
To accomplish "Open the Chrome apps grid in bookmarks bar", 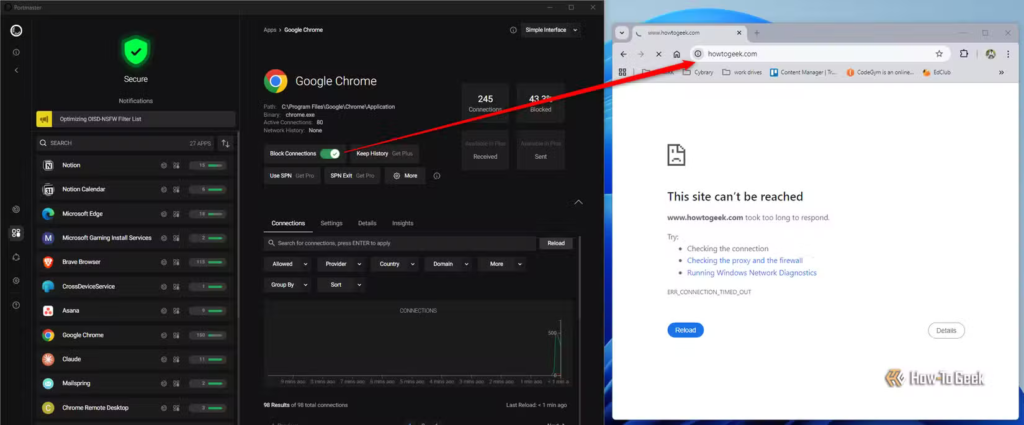I will point(623,72).
